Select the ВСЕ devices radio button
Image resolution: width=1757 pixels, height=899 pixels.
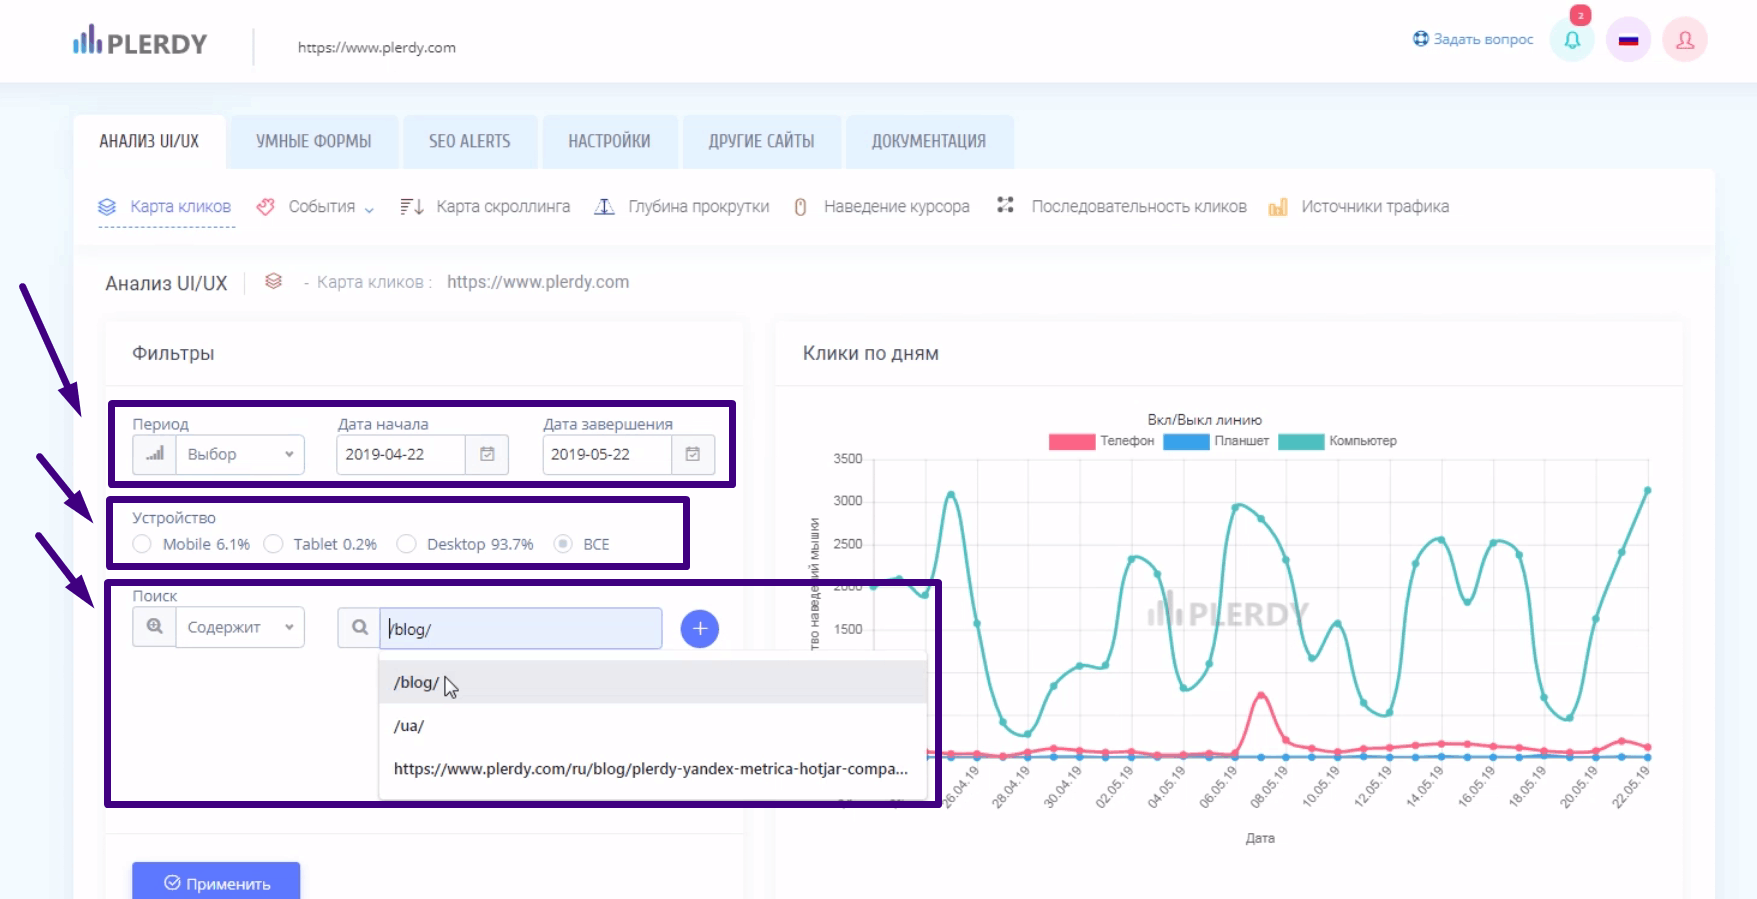[563, 544]
